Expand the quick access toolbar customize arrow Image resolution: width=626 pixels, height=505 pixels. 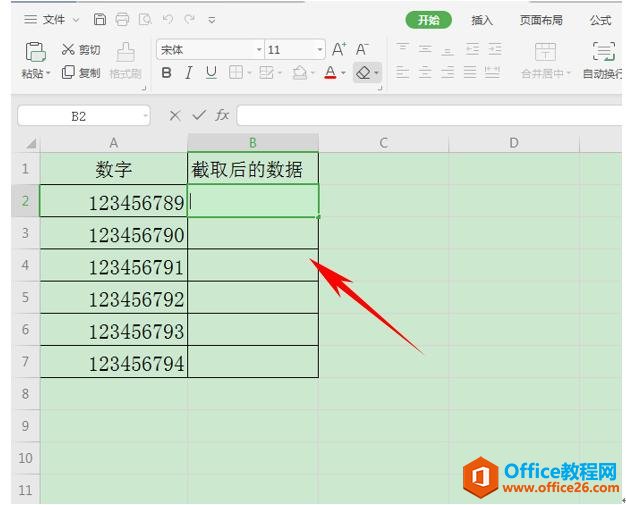pos(212,20)
